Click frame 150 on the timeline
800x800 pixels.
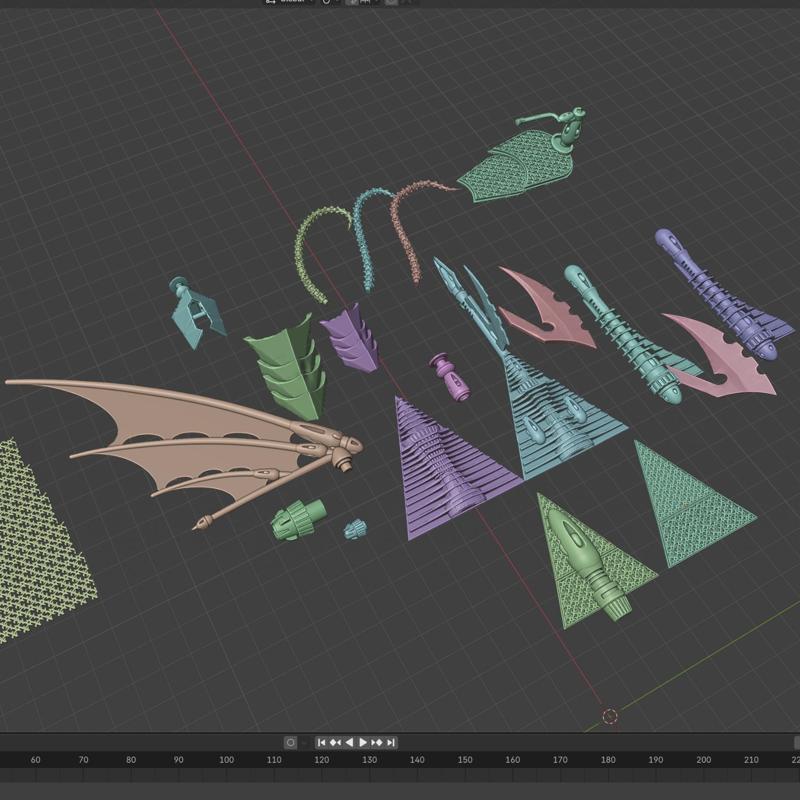[465, 761]
